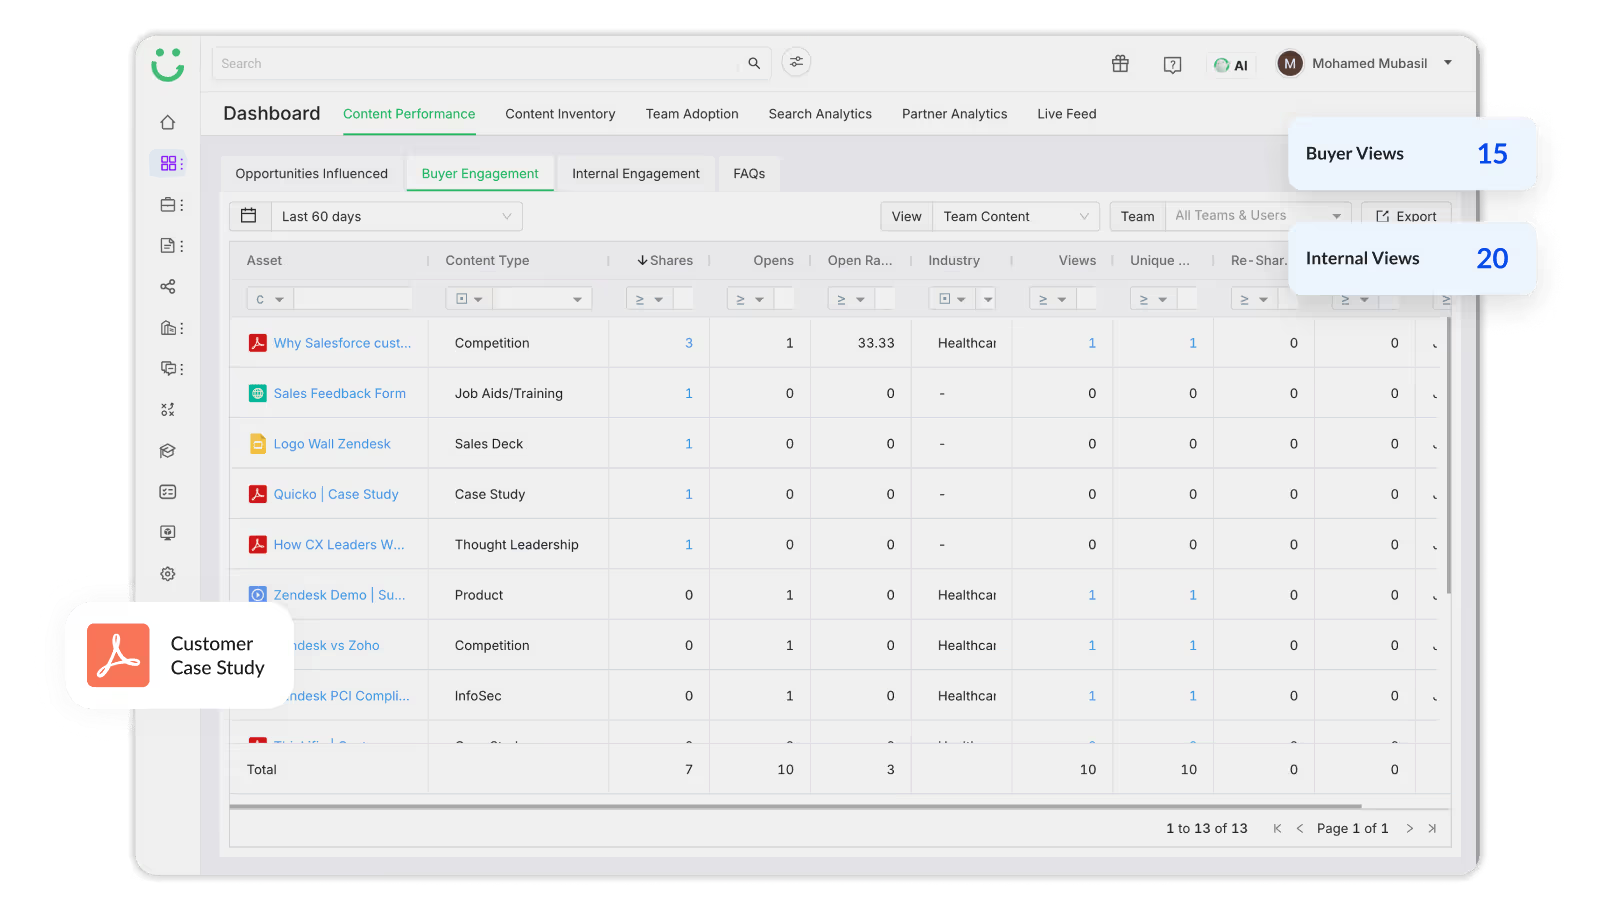
Task: Jump to last page arrow
Action: tap(1432, 828)
